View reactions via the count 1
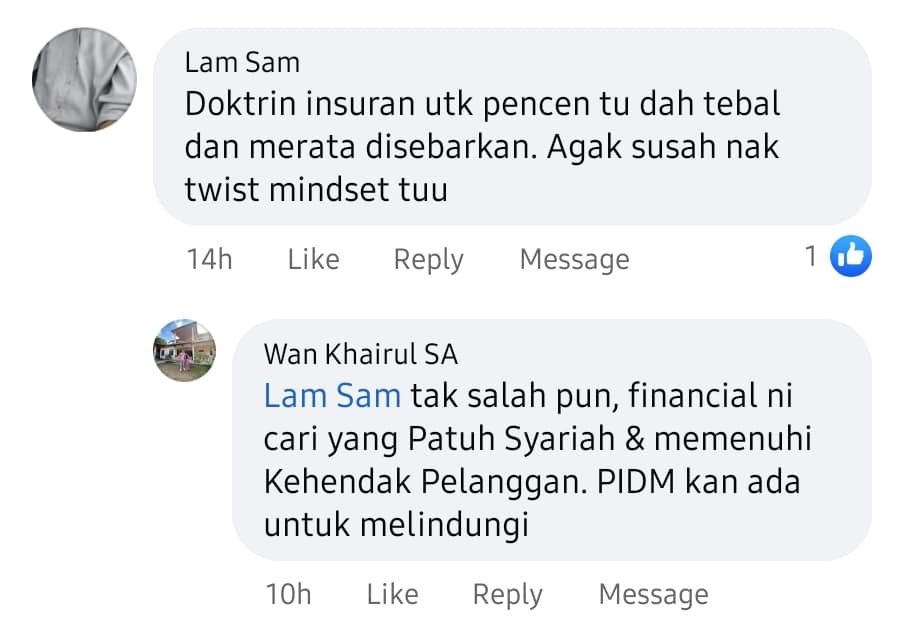Viewport: 904px width, 625px height. coord(811,256)
